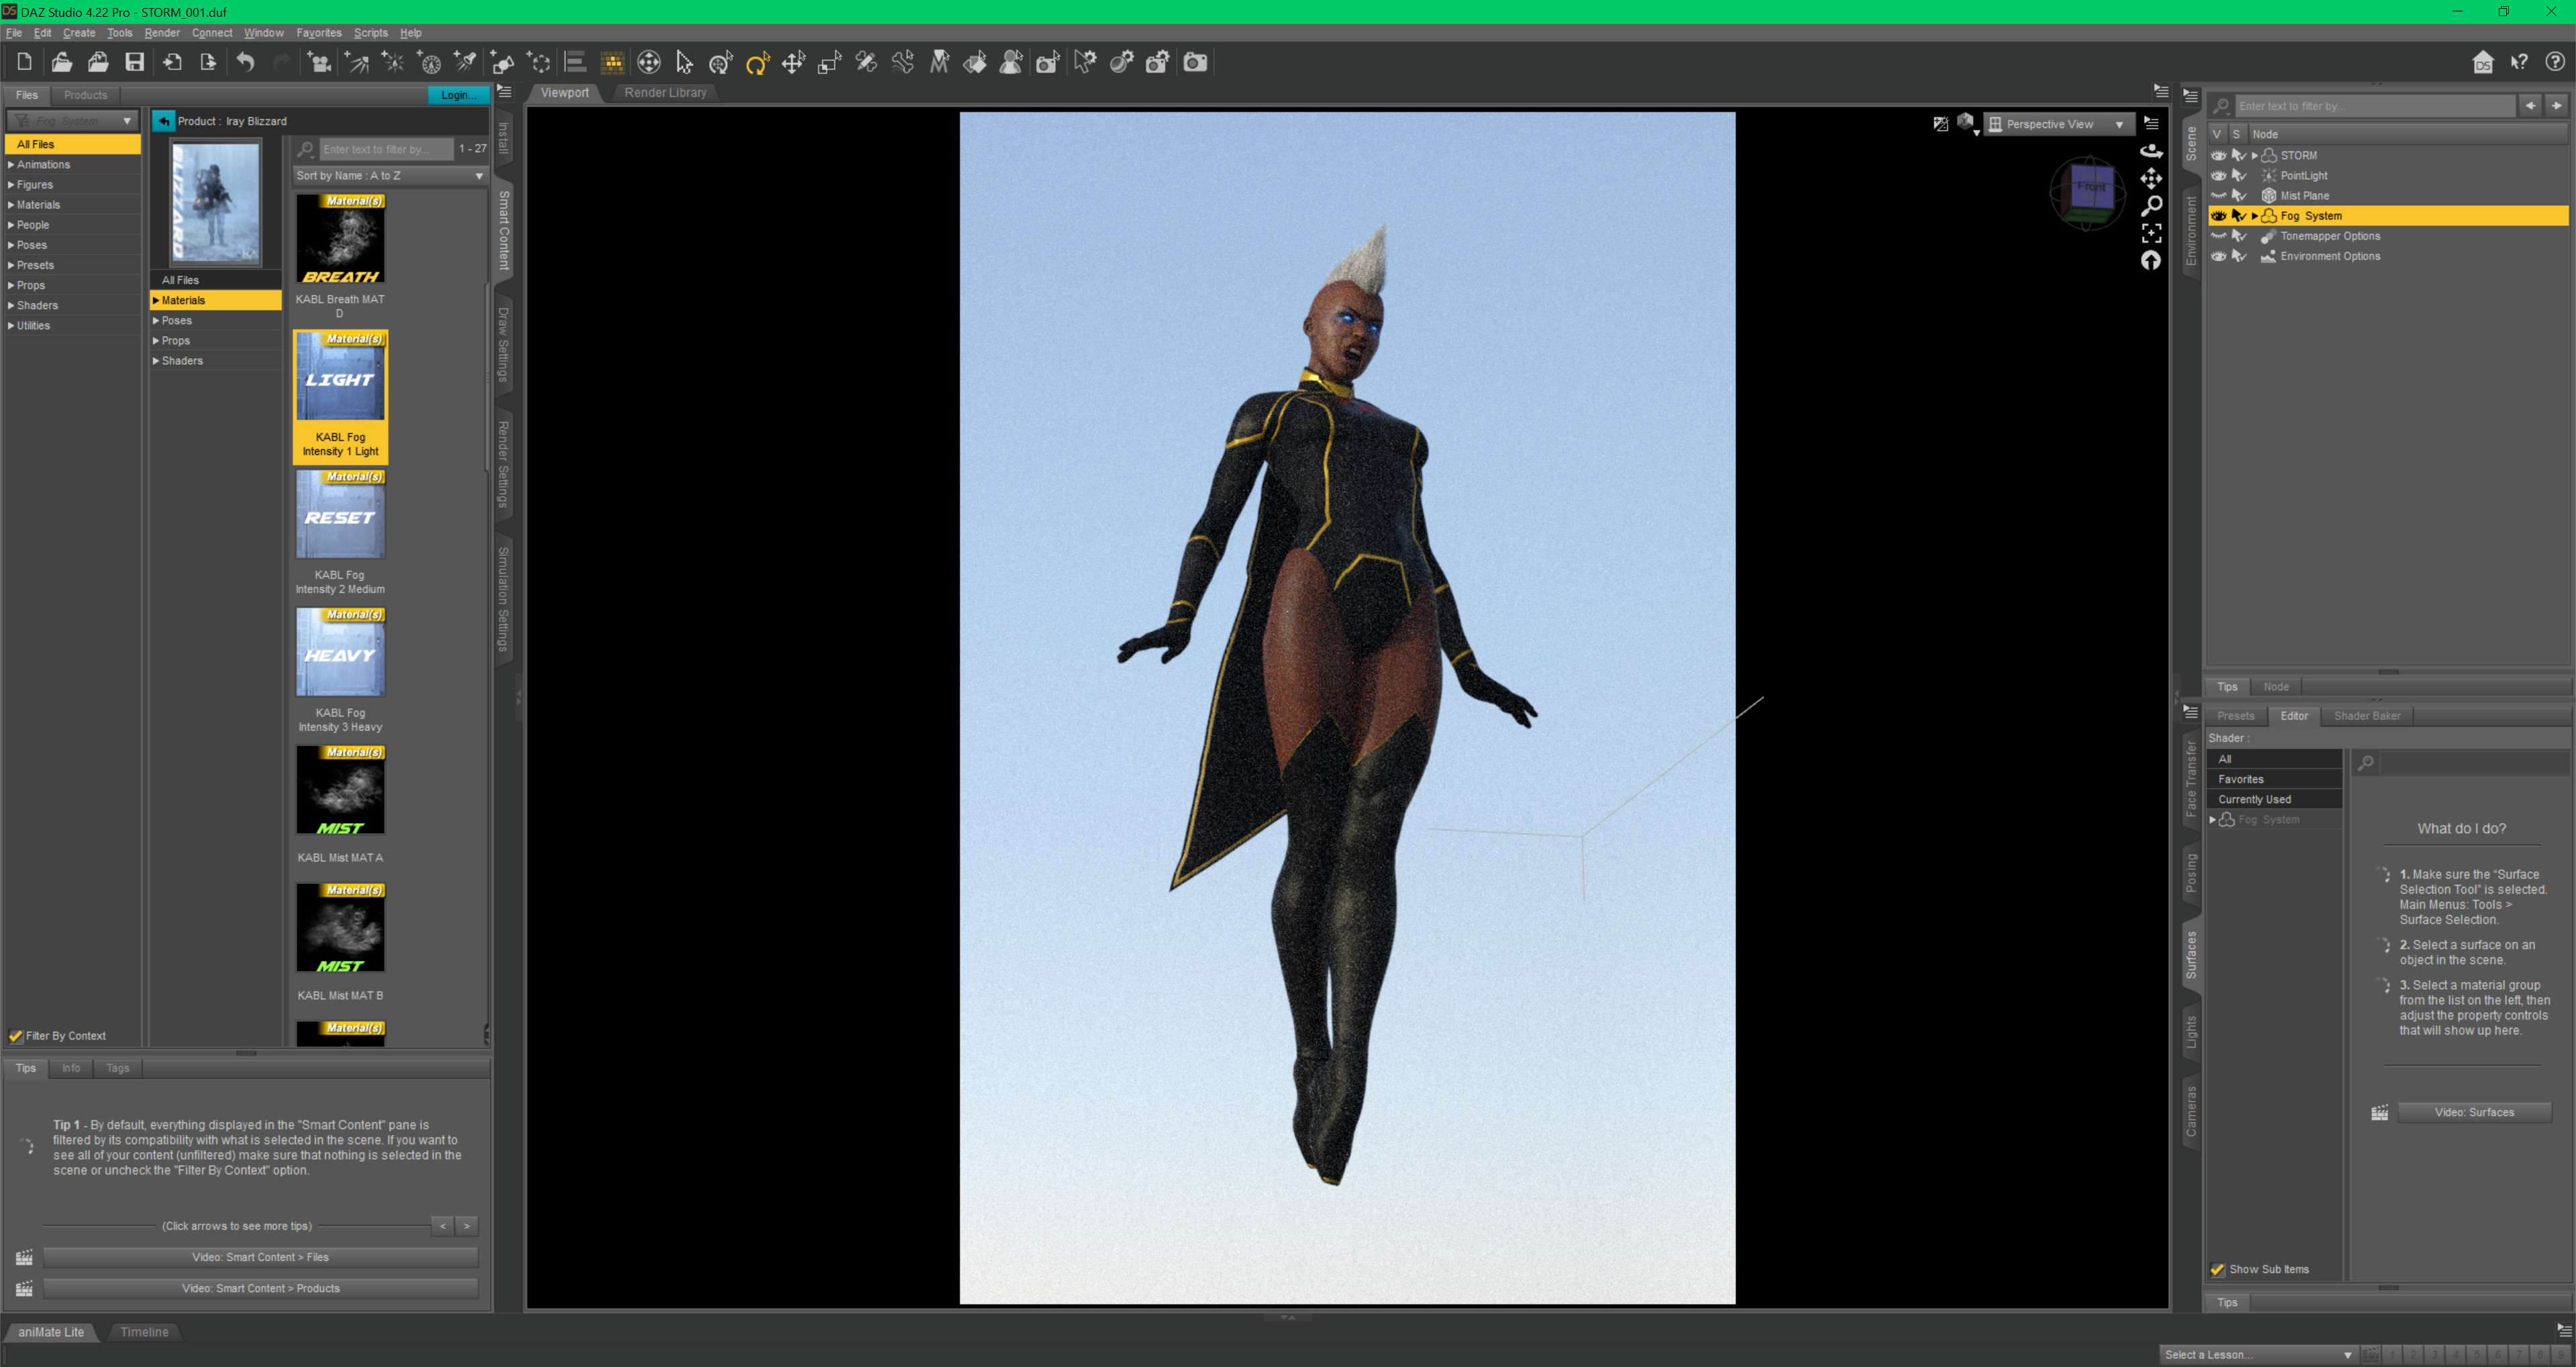Click the viewport reset view arrow

pos(2150,260)
